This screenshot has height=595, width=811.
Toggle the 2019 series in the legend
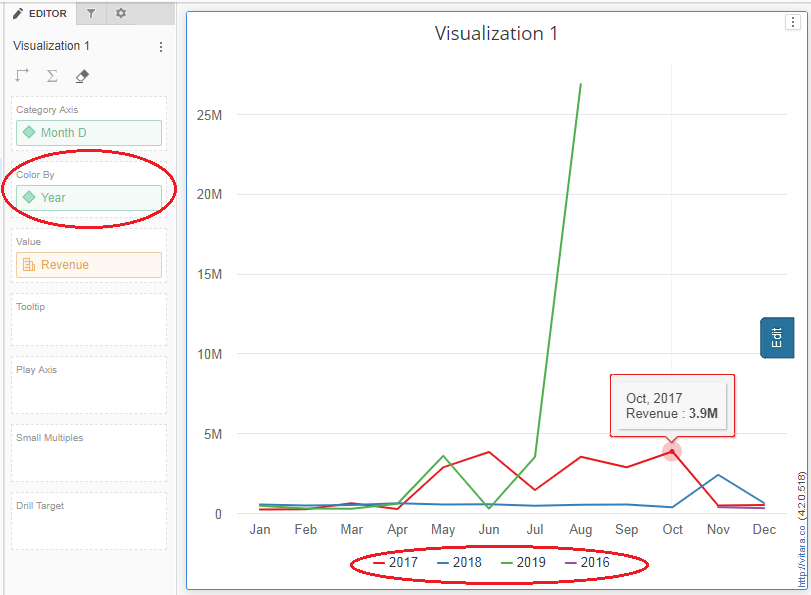coord(528,562)
